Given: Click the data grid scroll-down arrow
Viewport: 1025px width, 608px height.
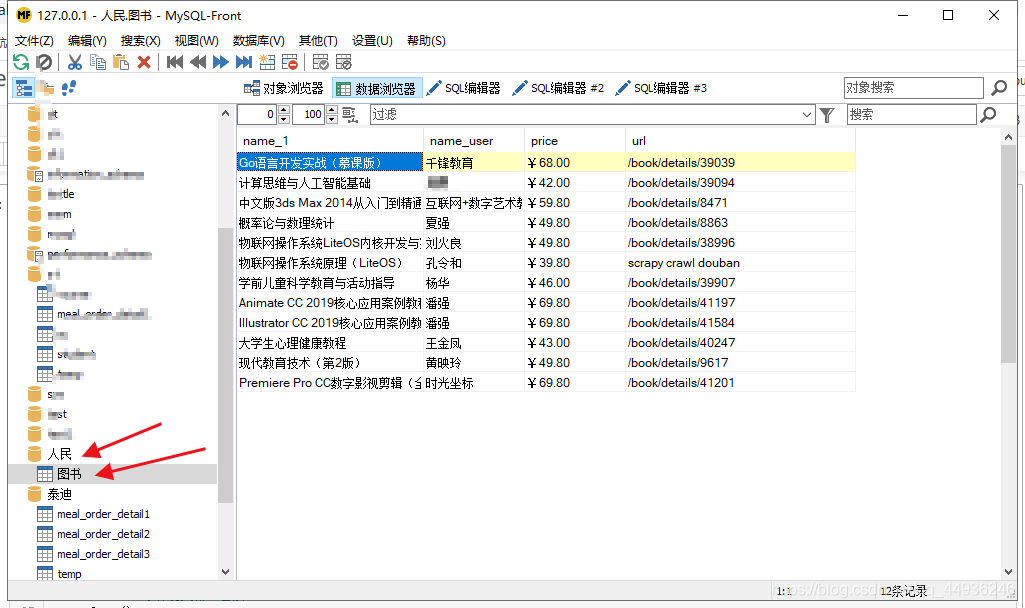Looking at the screenshot, I should click(1008, 571).
